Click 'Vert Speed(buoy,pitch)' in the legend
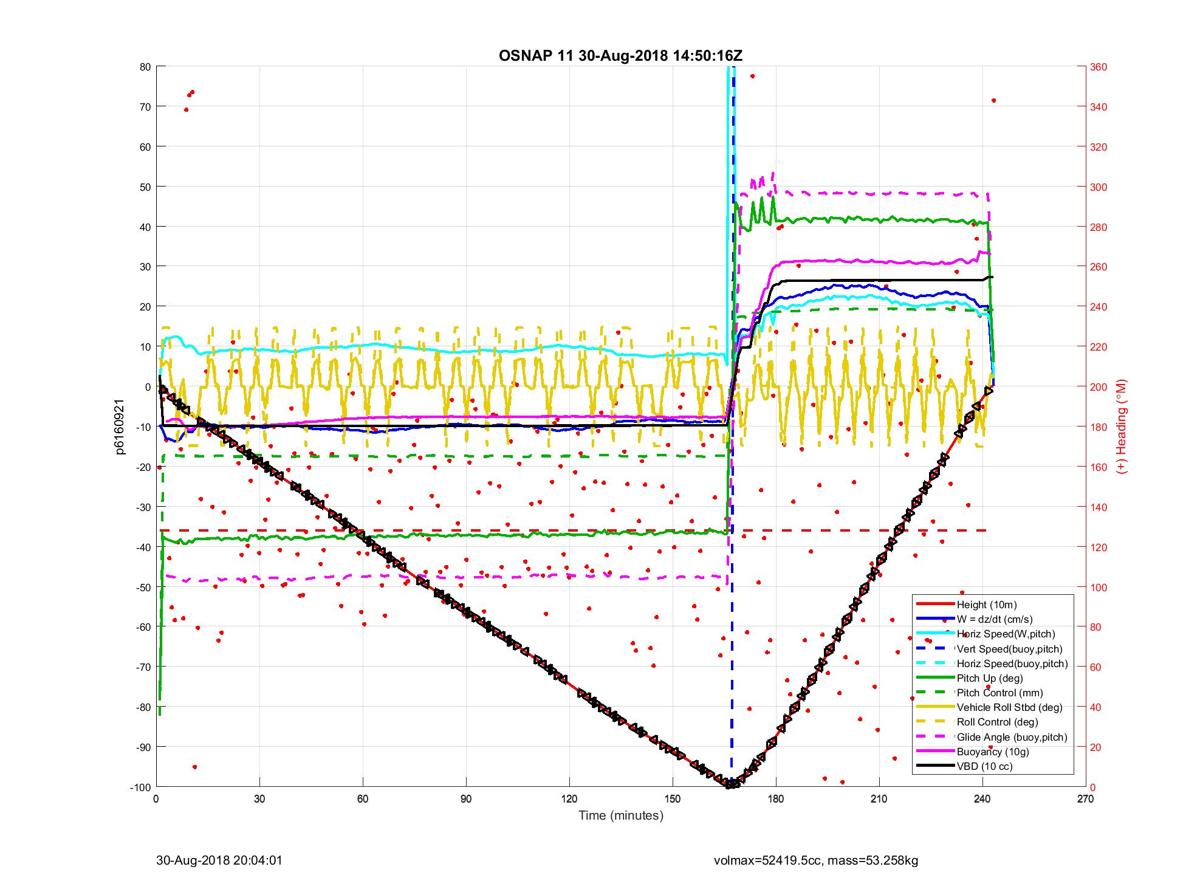Screen dimensions: 1200x885 1011,649
